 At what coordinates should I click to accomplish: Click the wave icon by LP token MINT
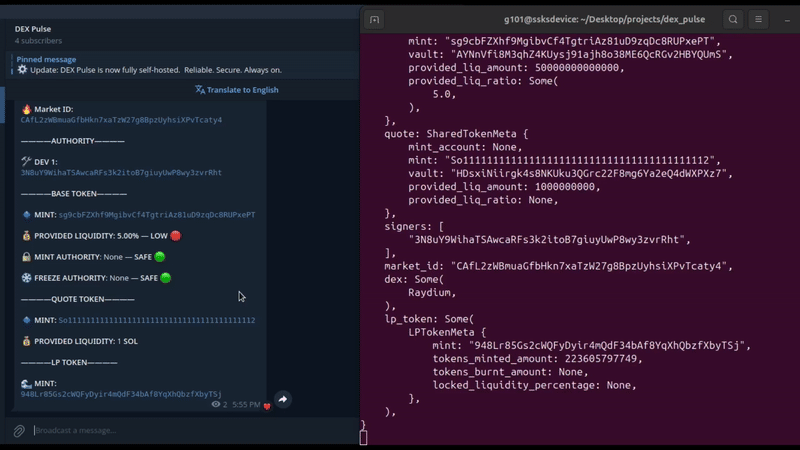[x=27, y=383]
